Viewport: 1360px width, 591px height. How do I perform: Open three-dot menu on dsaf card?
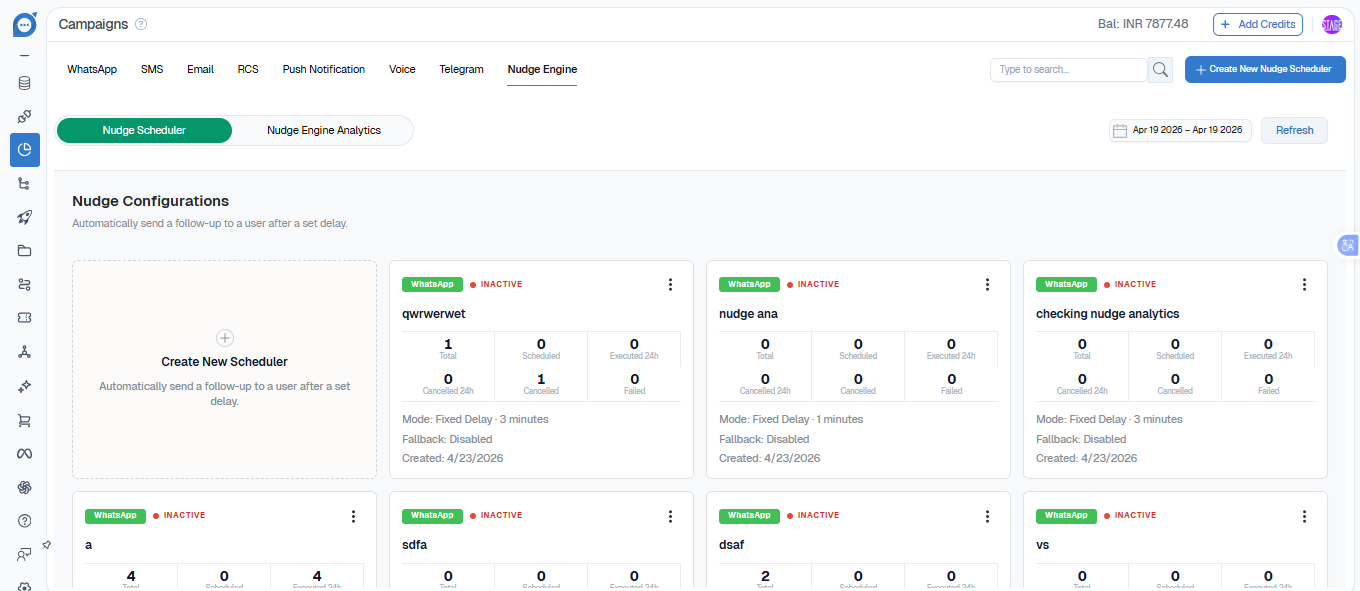coord(987,516)
